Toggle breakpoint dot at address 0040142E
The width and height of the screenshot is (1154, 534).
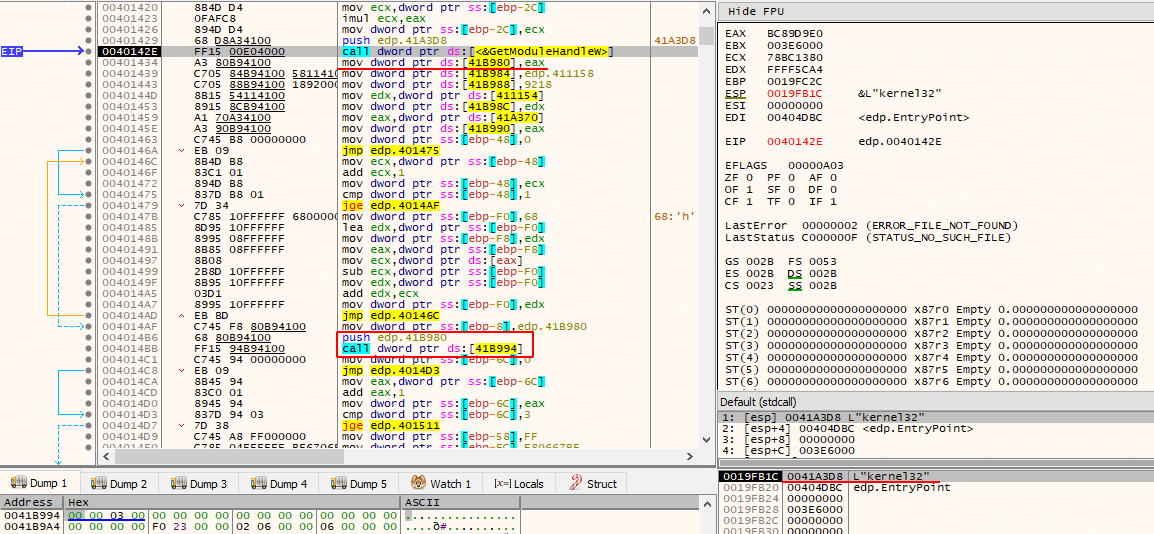(x=88, y=51)
